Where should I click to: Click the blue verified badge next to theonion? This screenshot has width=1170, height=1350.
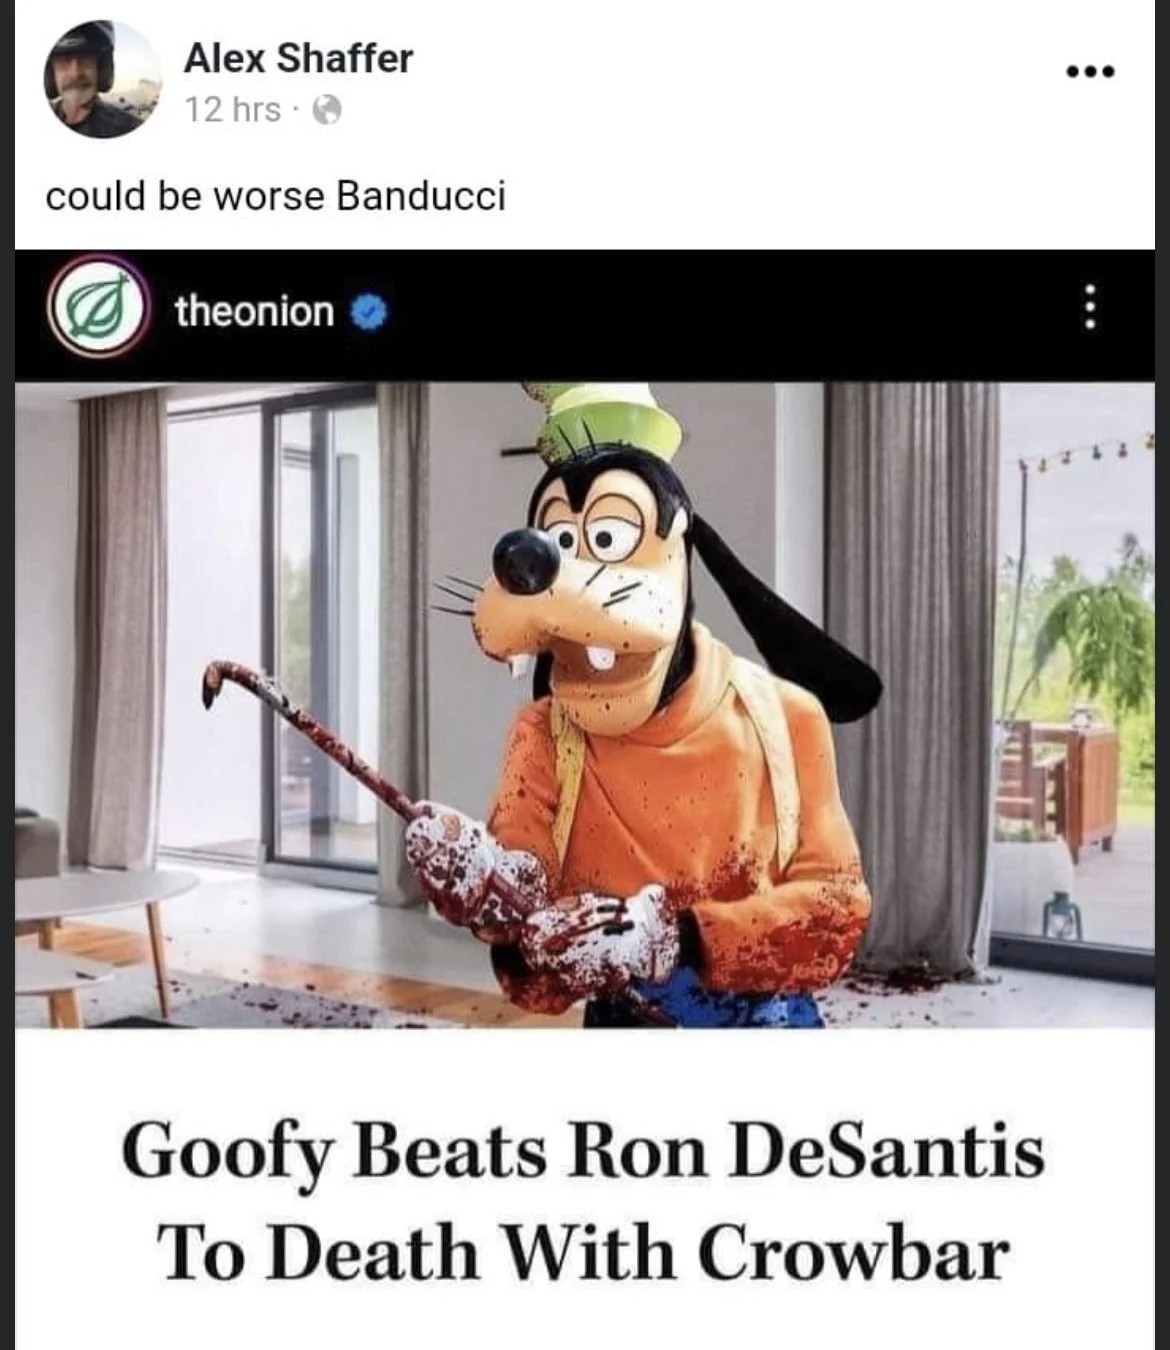(369, 313)
